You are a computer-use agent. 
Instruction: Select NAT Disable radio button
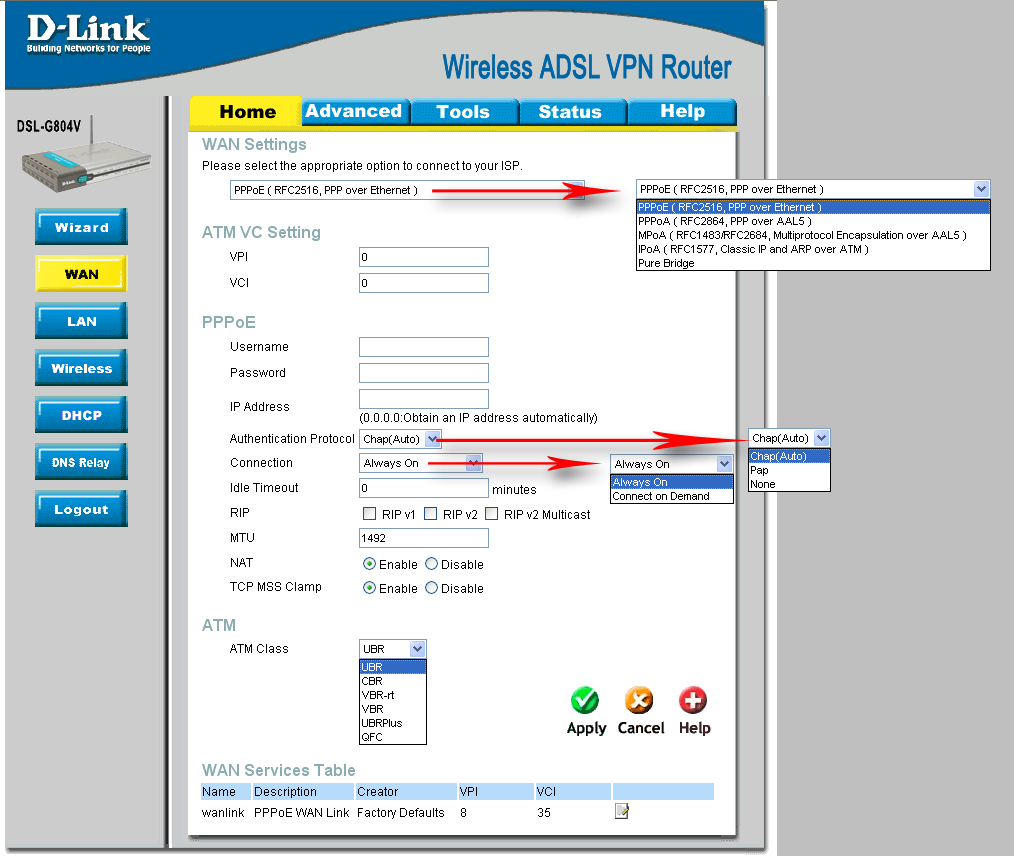[x=431, y=564]
